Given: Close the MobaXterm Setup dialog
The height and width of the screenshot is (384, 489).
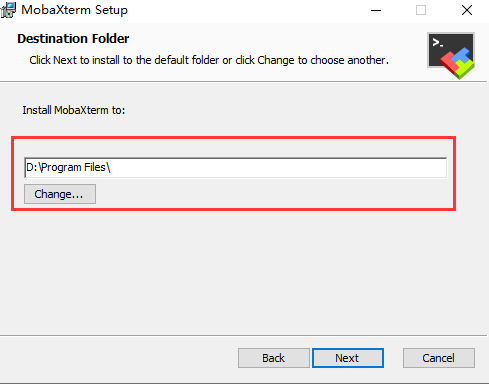Looking at the screenshot, I should coord(467,10).
